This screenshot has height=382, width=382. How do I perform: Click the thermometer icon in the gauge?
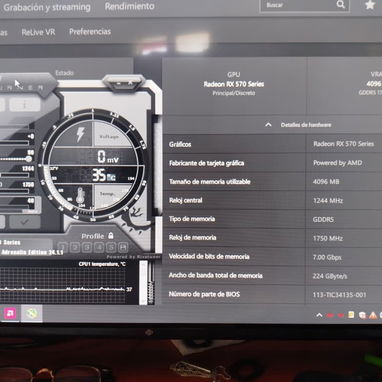click(x=80, y=196)
